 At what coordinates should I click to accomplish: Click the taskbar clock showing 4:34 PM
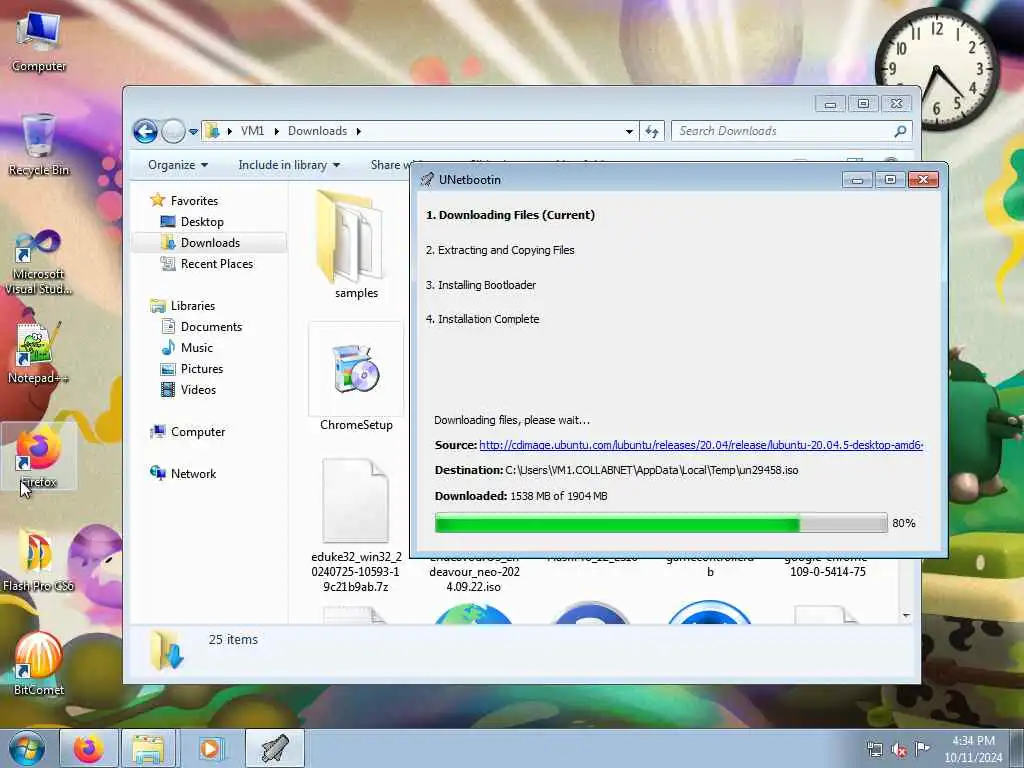point(973,749)
